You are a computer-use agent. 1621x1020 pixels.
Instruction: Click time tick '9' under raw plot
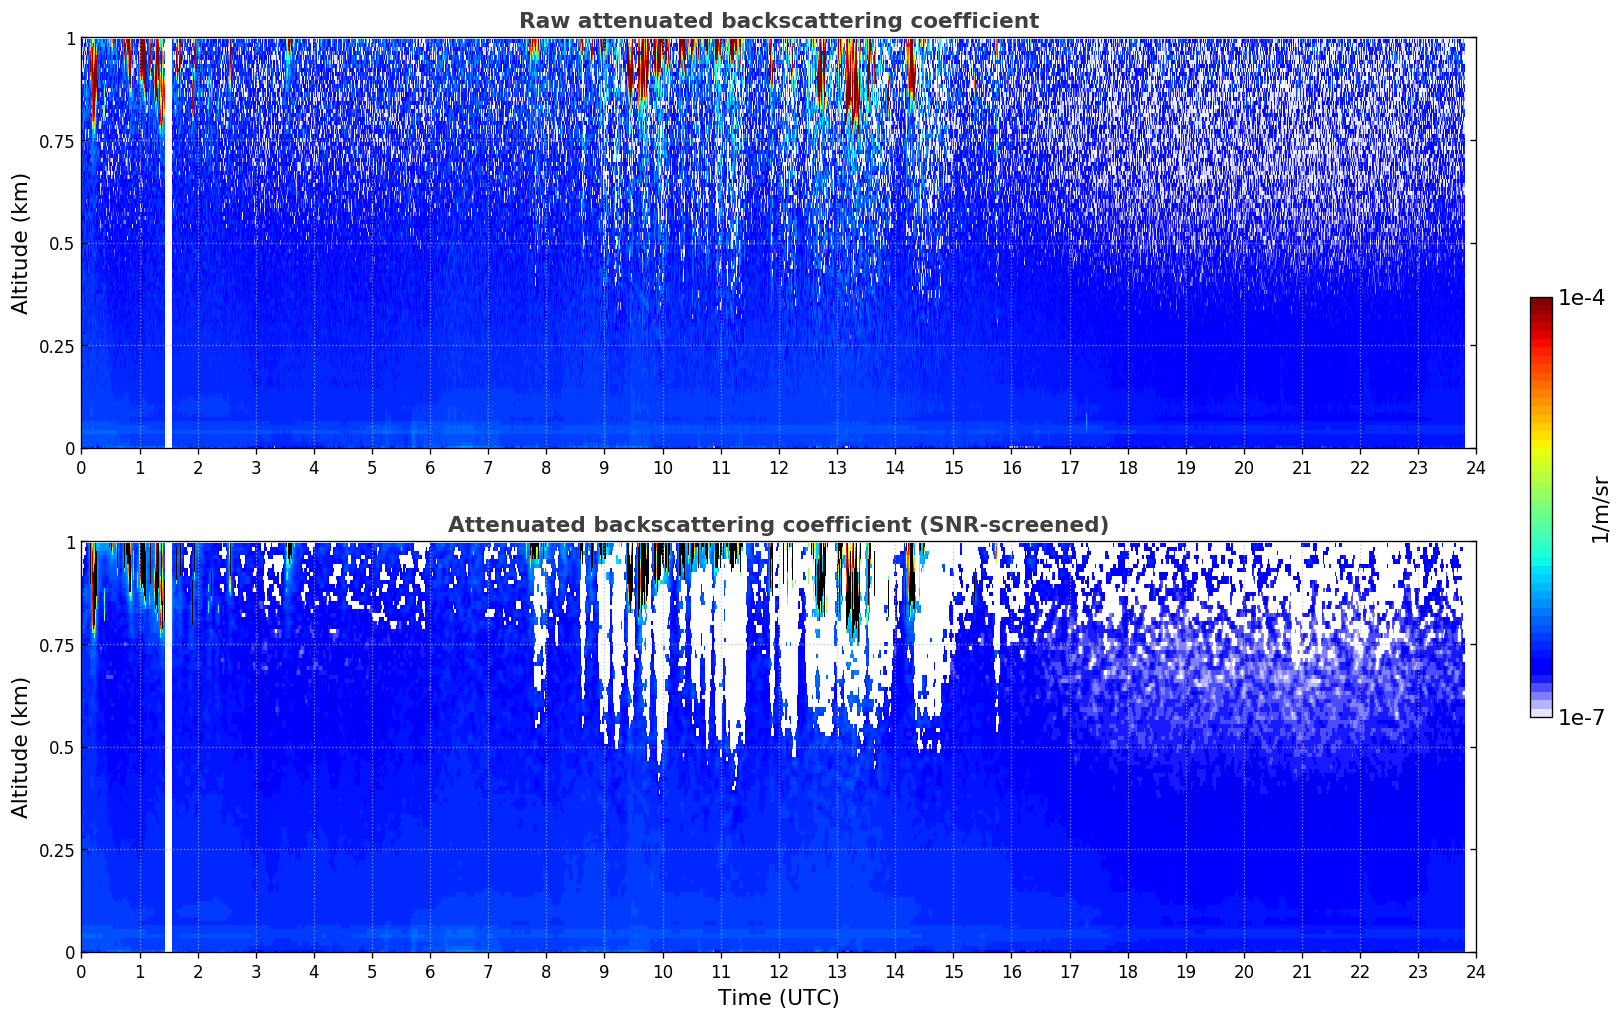click(x=604, y=467)
